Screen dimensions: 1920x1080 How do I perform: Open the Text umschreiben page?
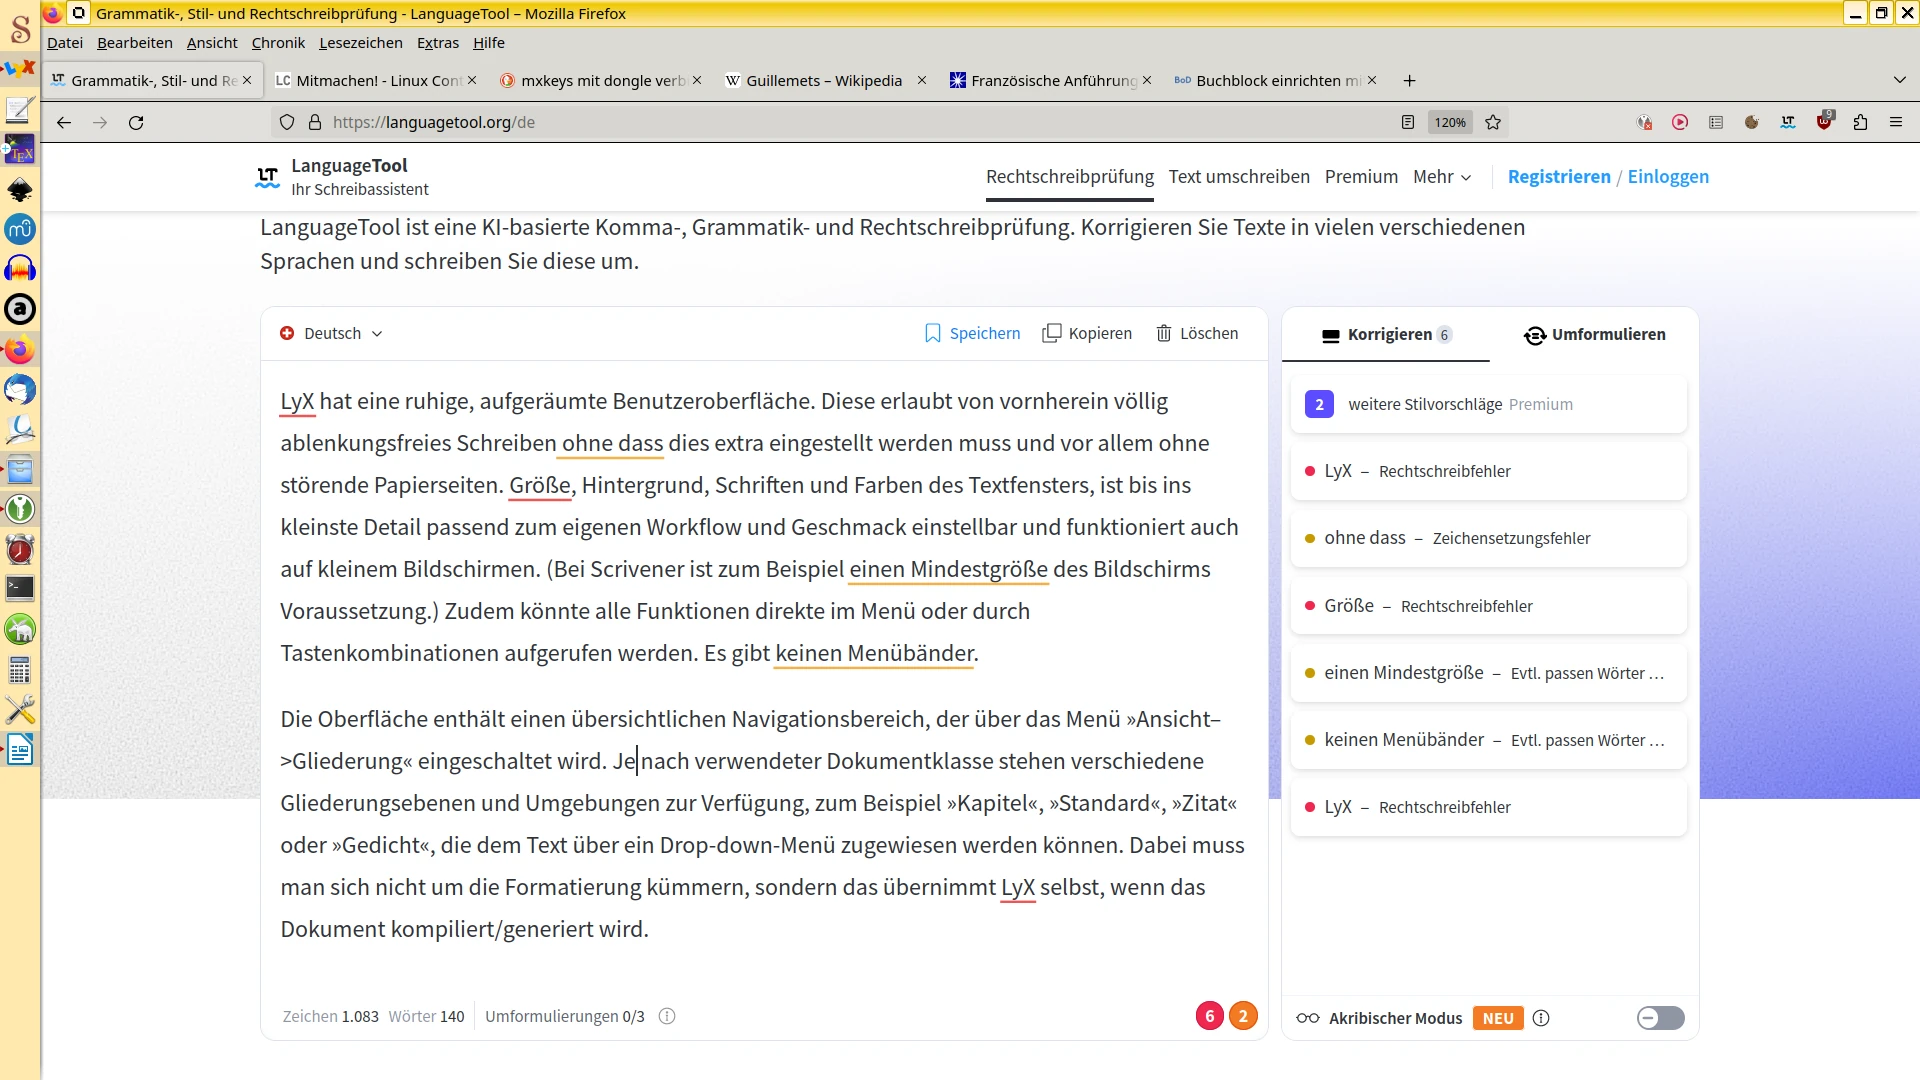[1239, 177]
